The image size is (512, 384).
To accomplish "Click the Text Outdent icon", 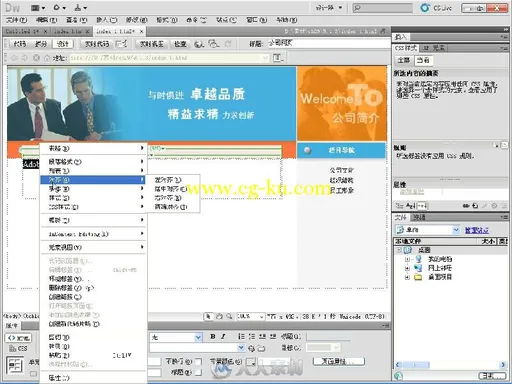I will click(x=262, y=337).
